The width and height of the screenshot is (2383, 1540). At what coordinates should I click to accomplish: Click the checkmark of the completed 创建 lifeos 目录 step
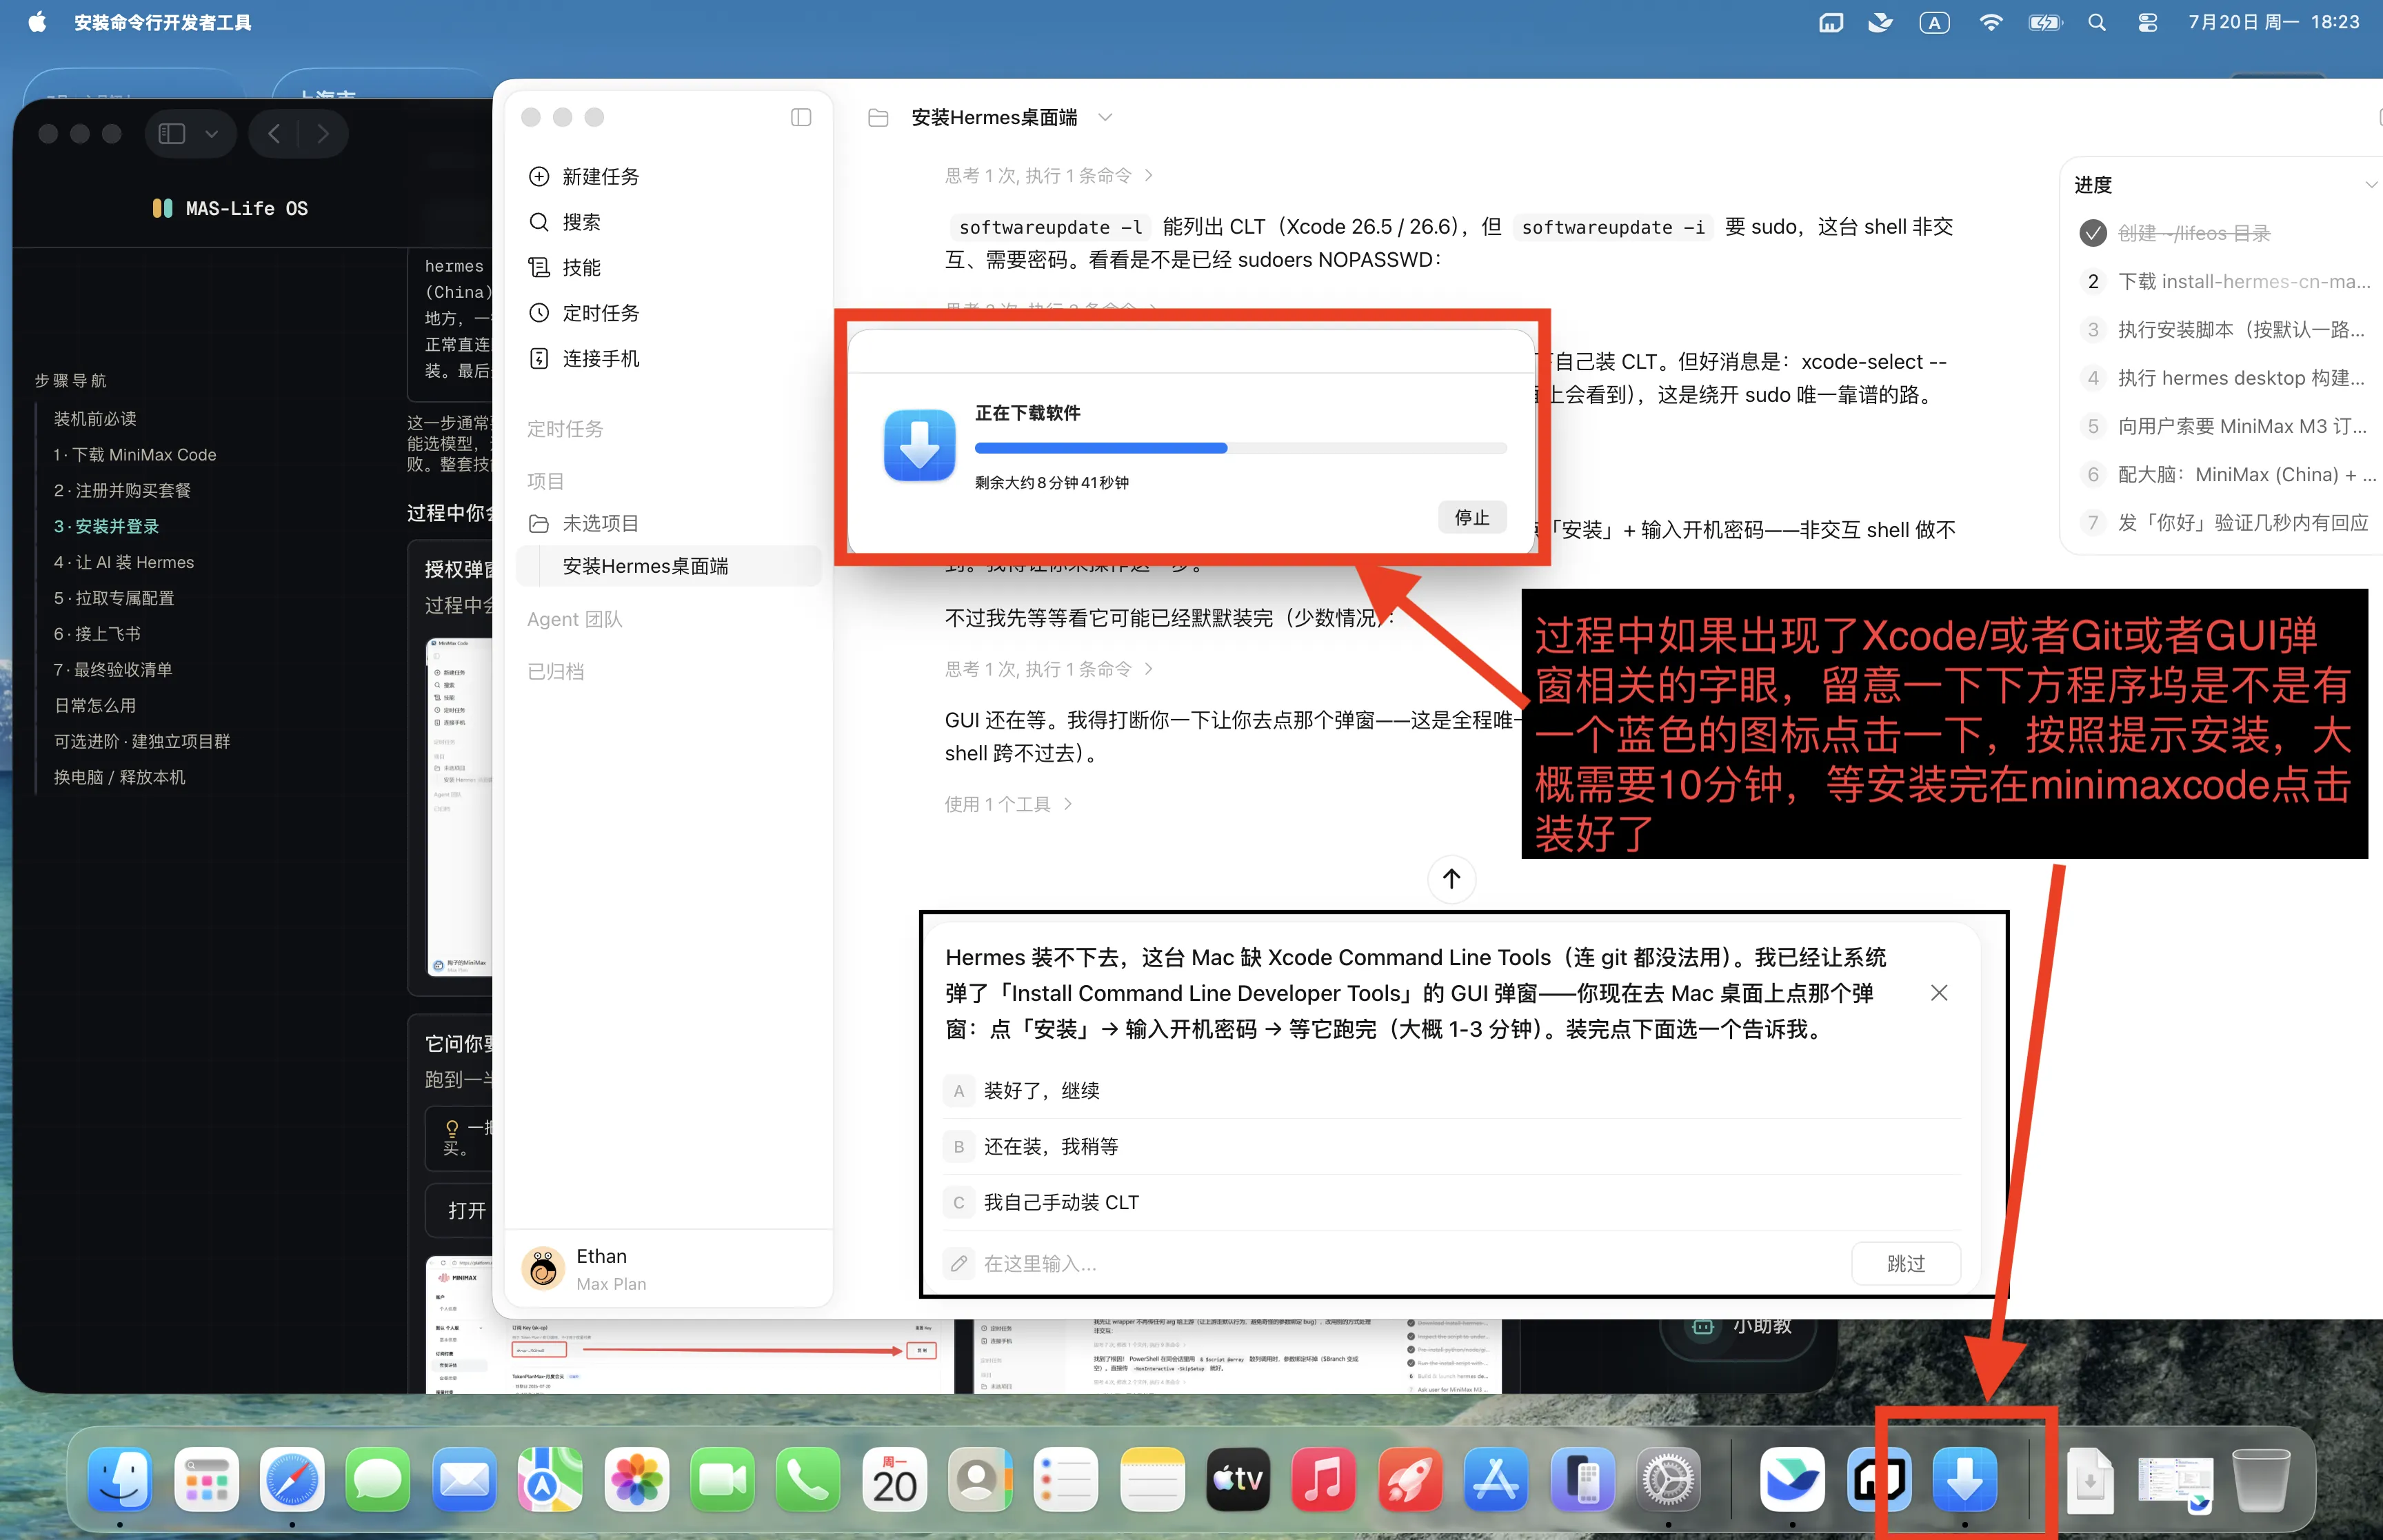(2092, 233)
